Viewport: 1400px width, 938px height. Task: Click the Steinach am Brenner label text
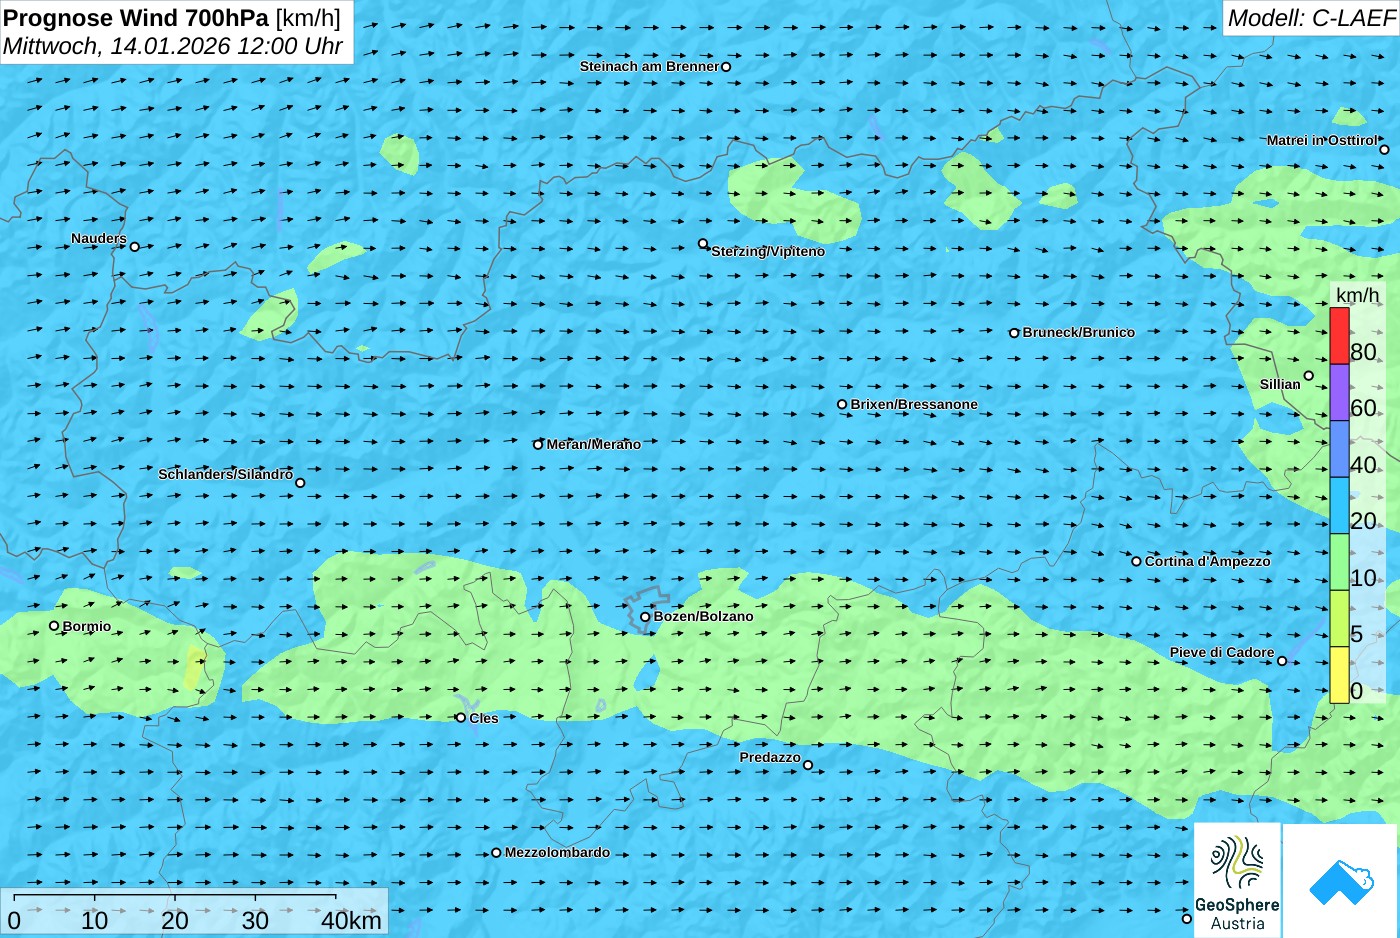[649, 66]
